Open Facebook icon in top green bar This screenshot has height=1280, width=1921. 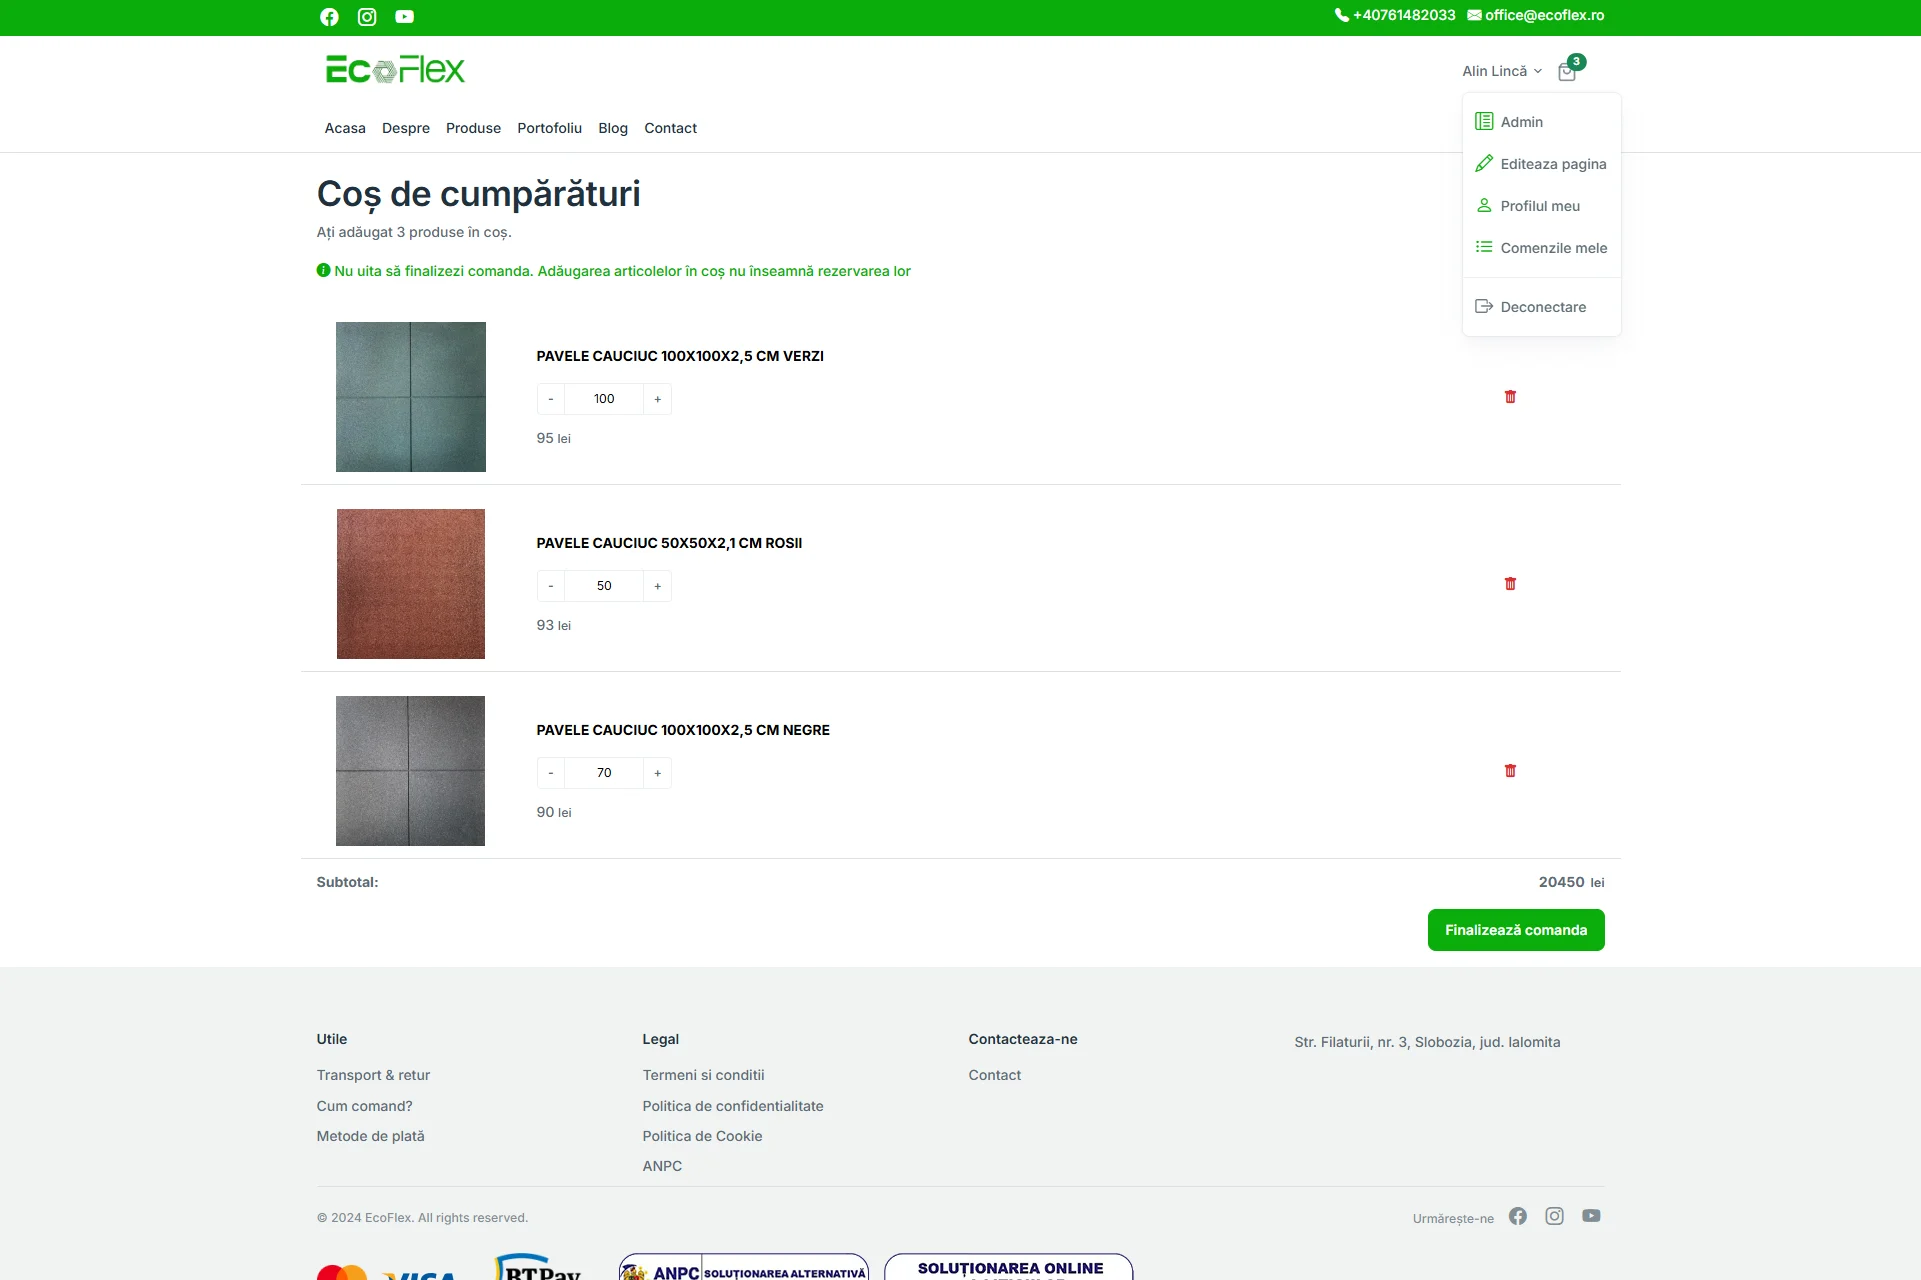click(329, 17)
